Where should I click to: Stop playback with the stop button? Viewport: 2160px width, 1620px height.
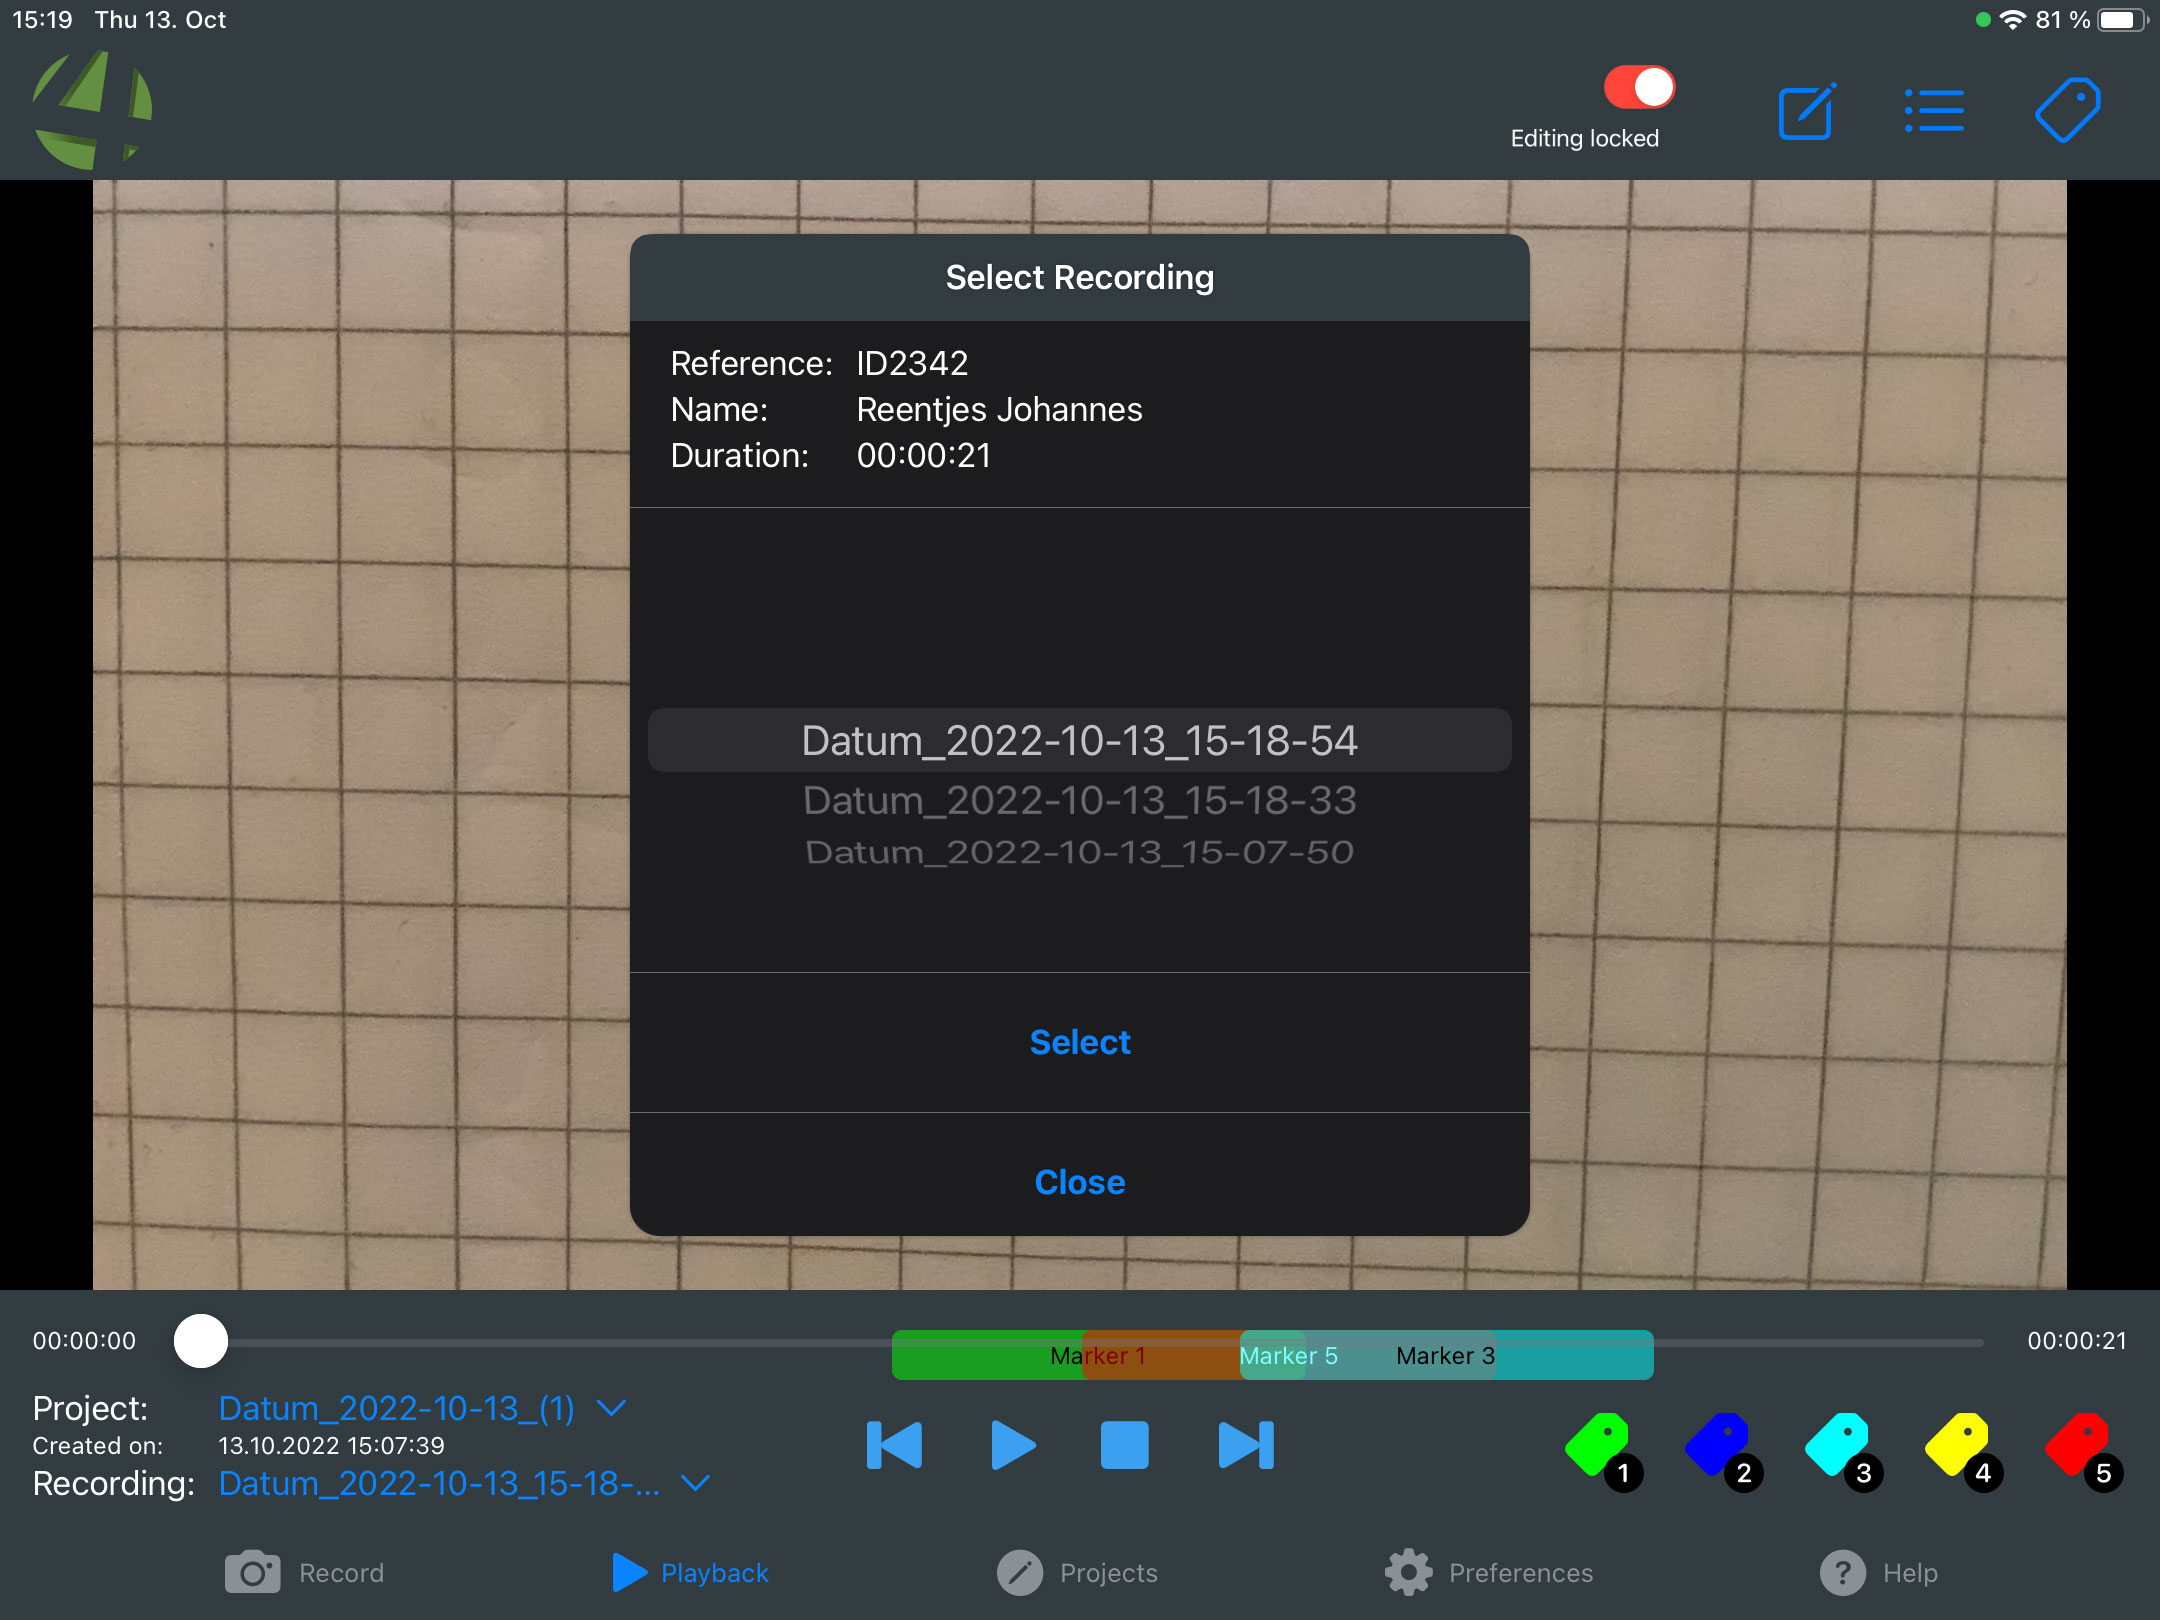tap(1124, 1445)
